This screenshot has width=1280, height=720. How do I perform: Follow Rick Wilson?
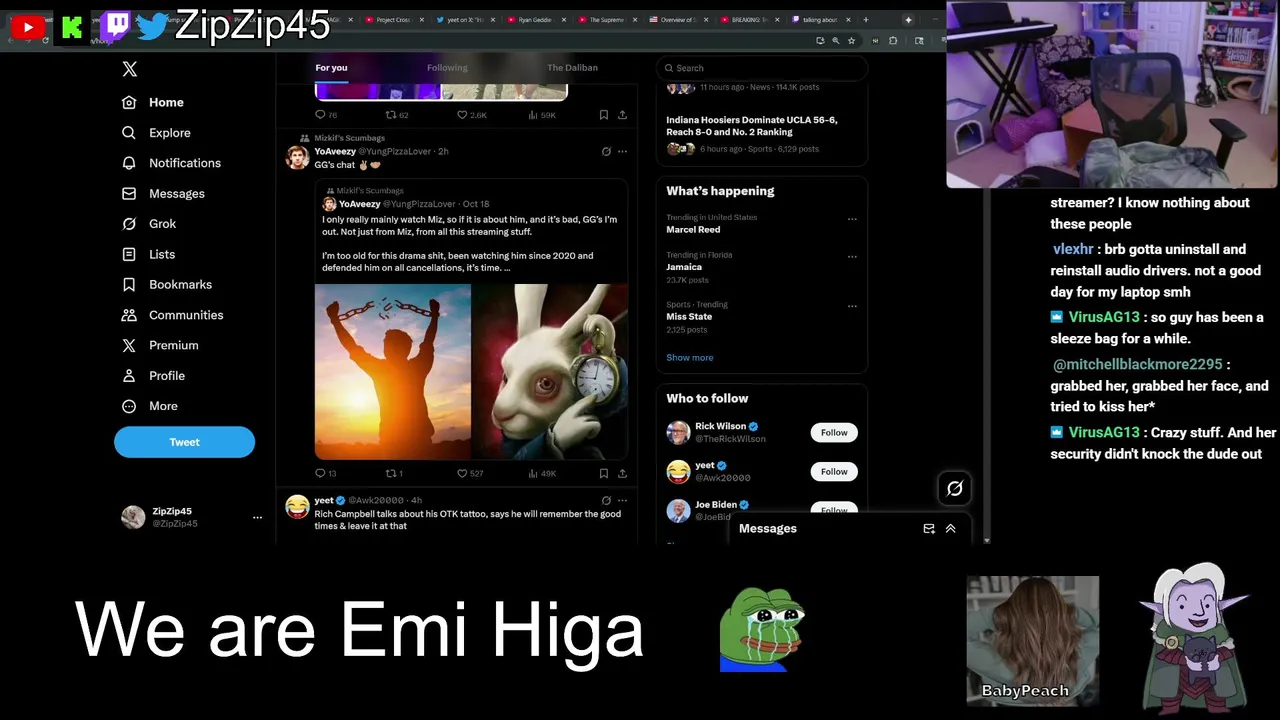(834, 433)
